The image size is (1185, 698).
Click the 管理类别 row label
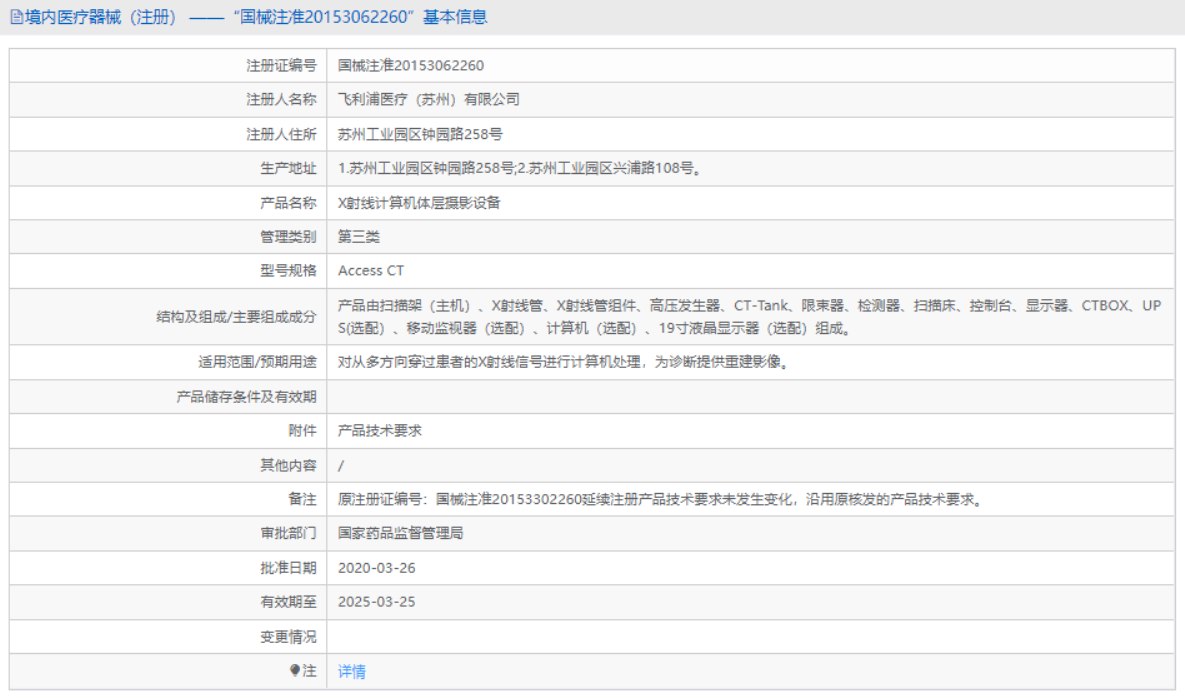[288, 236]
